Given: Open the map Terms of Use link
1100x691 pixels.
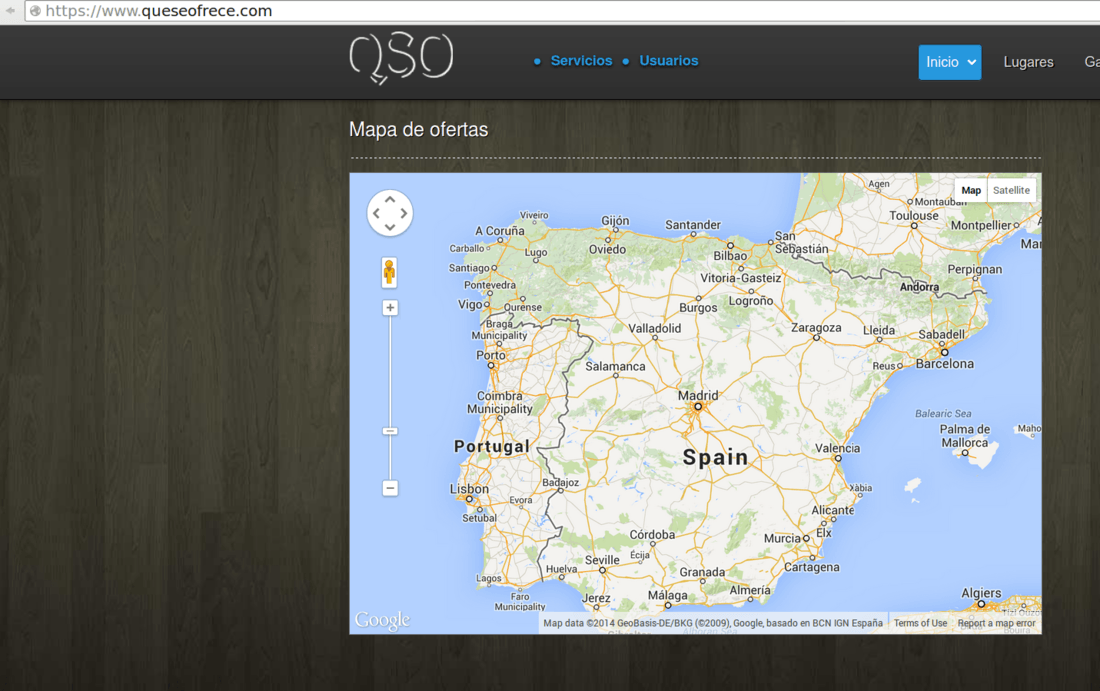Looking at the screenshot, I should pos(920,623).
